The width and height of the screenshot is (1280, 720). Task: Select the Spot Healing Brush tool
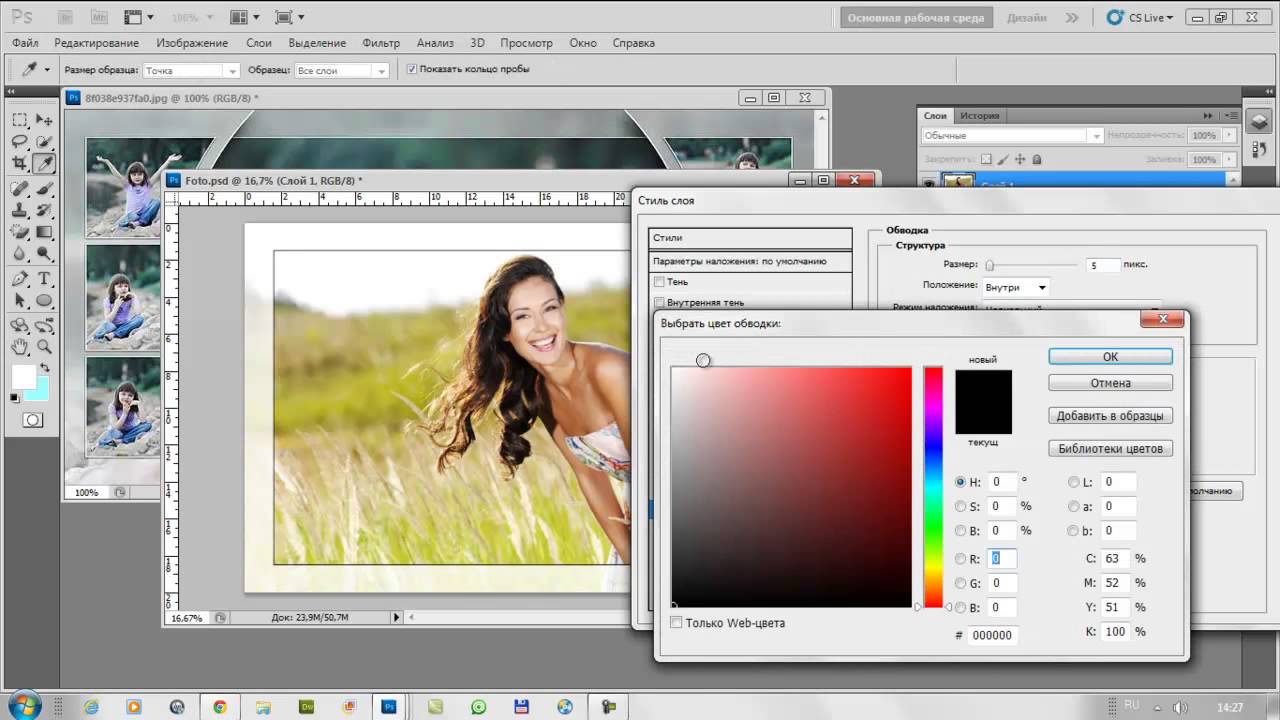19,188
